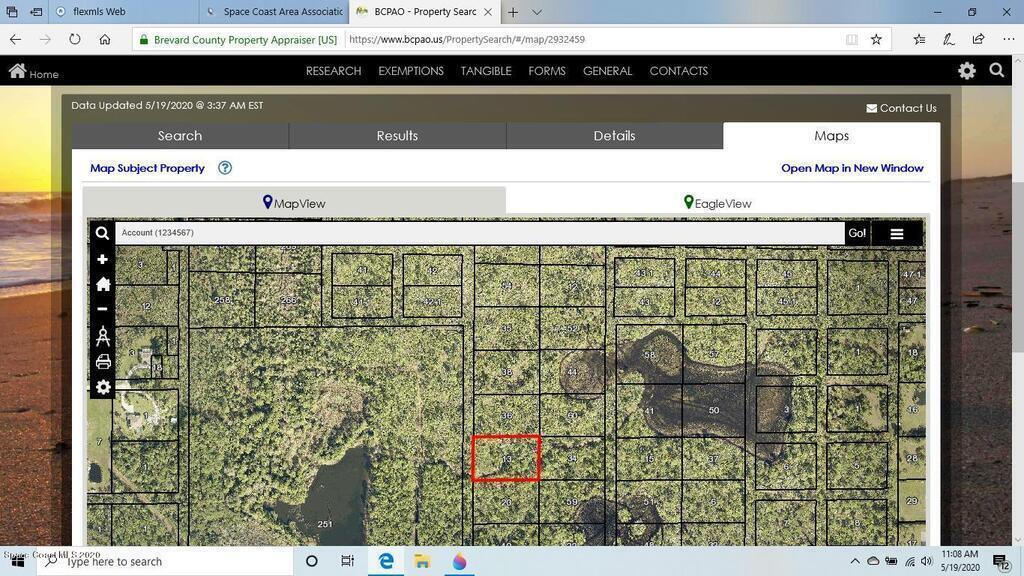
Task: Click the map zoom out minus icon
Action: 102,309
